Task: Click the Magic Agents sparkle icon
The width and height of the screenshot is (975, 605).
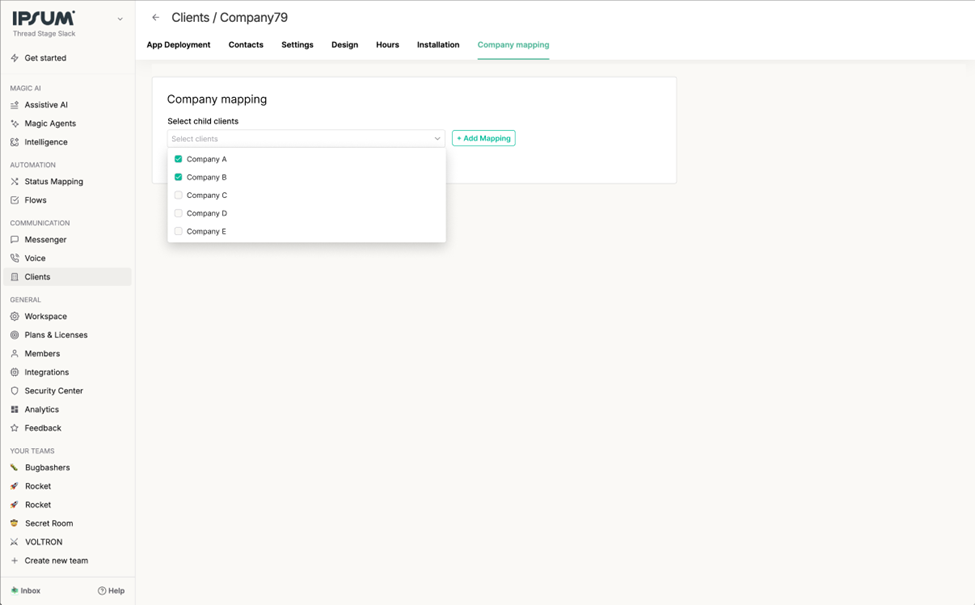Action: (14, 124)
